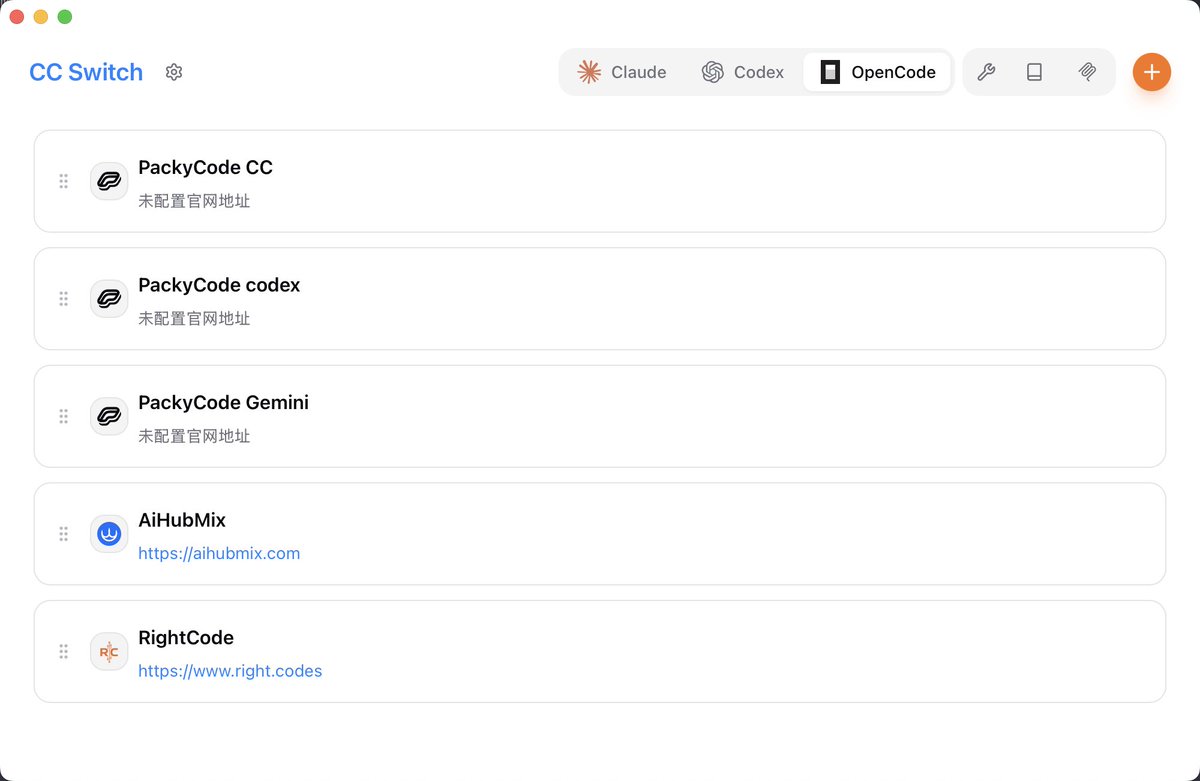Image resolution: width=1200 pixels, height=781 pixels.
Task: Open the book icon in toolbar
Action: (x=1035, y=72)
